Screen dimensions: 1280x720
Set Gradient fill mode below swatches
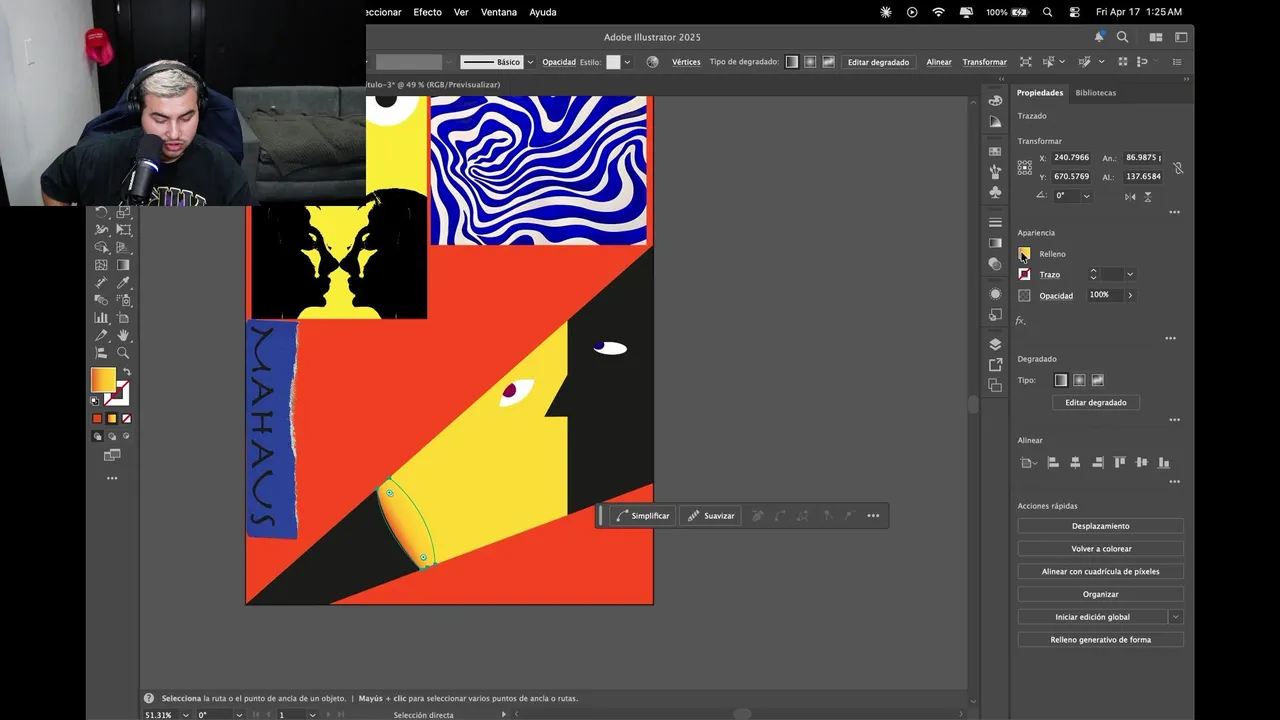point(111,418)
